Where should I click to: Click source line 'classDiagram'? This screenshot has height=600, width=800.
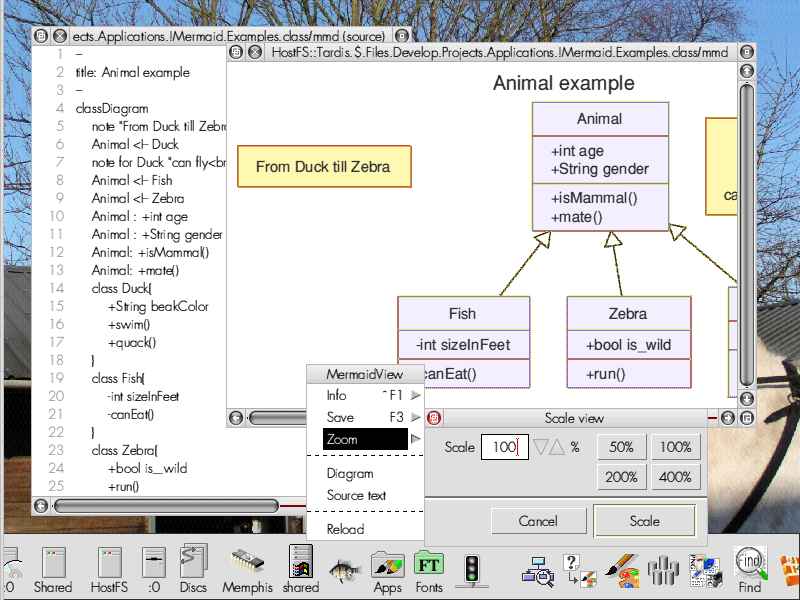[112, 109]
